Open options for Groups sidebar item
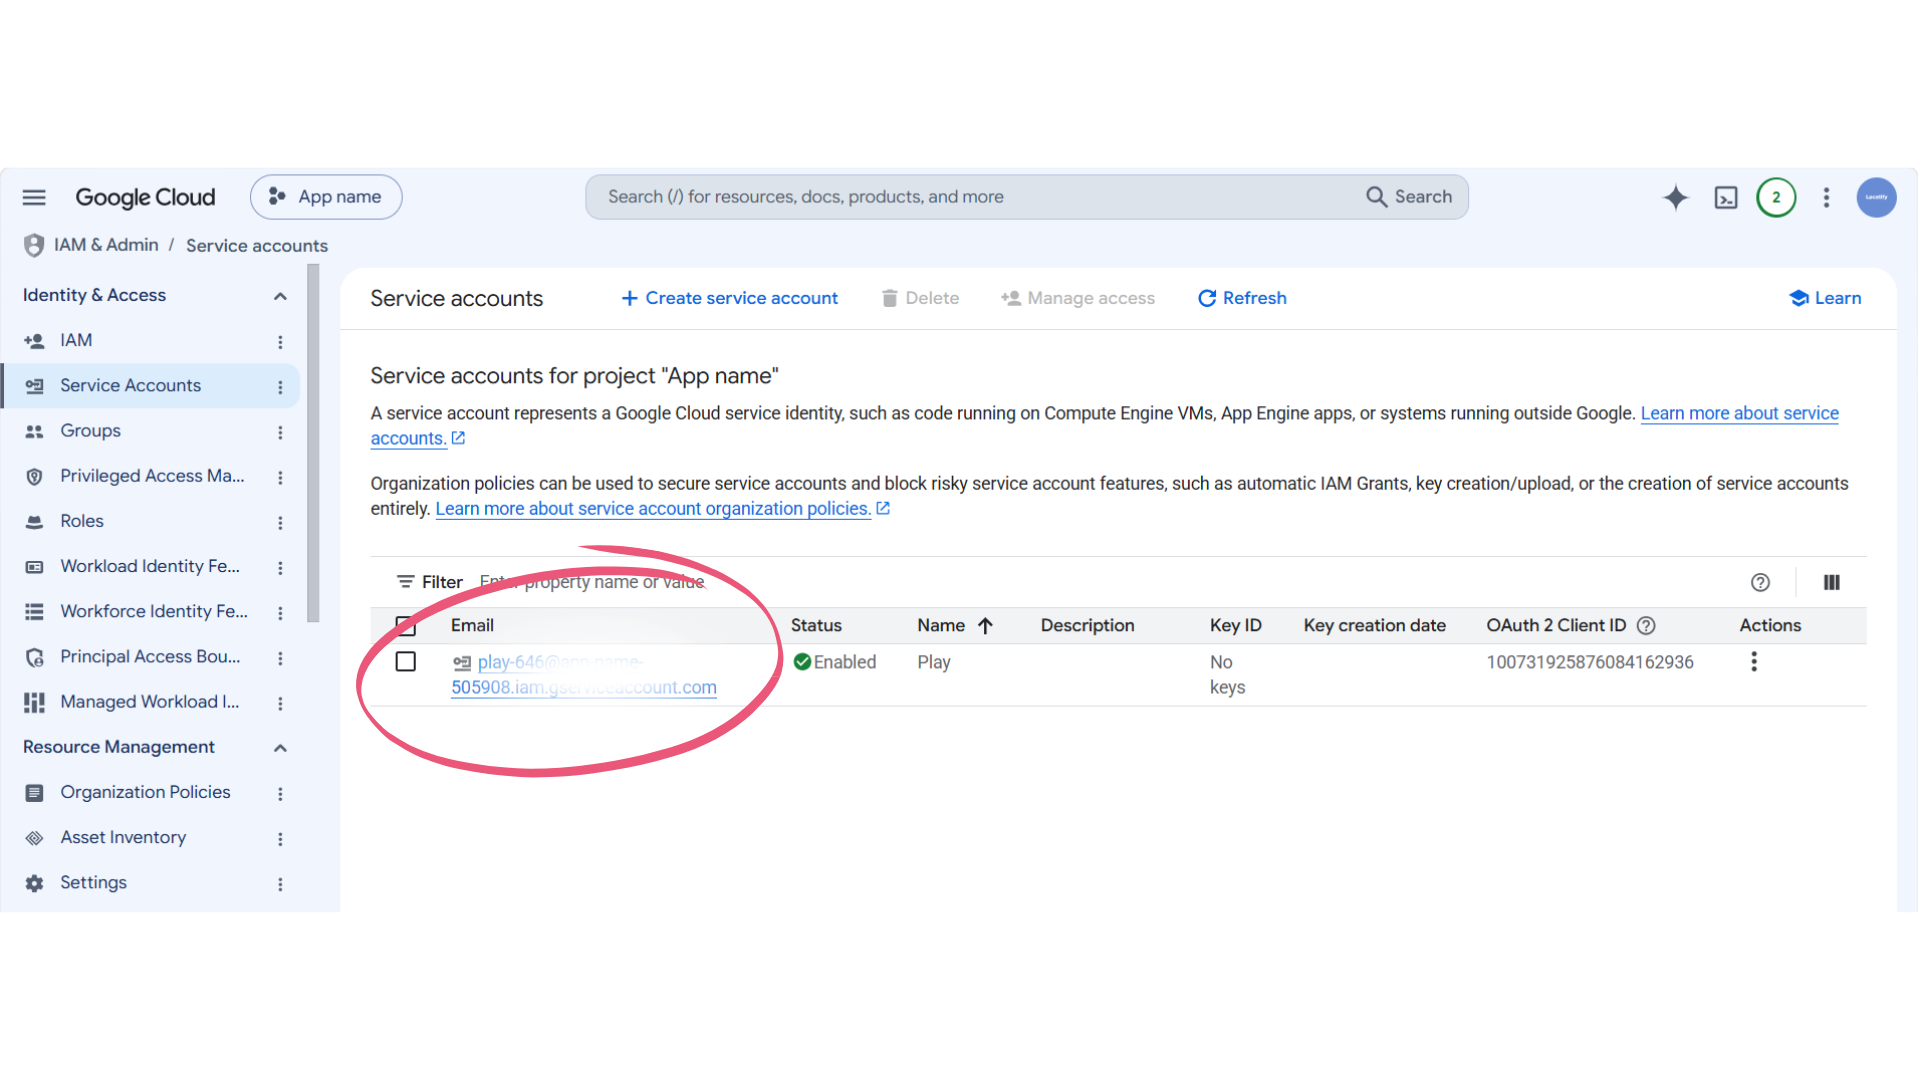The width and height of the screenshot is (1920, 1080). pyautogui.click(x=280, y=432)
